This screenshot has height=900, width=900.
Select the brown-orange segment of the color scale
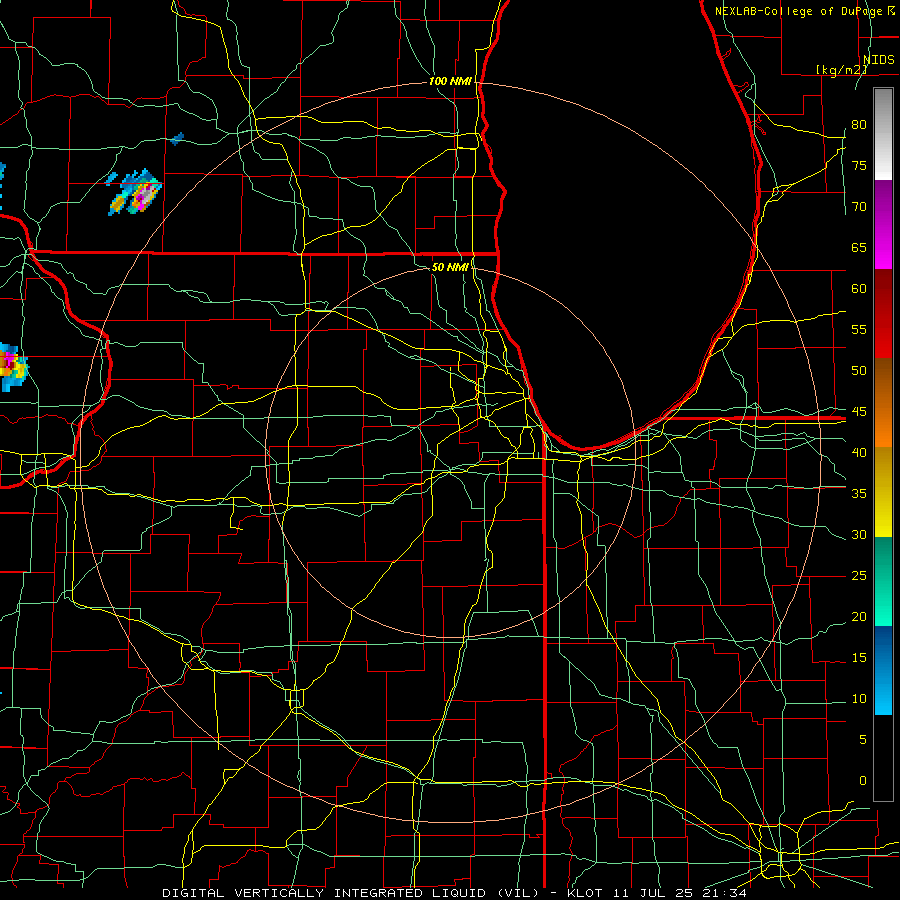(x=883, y=402)
